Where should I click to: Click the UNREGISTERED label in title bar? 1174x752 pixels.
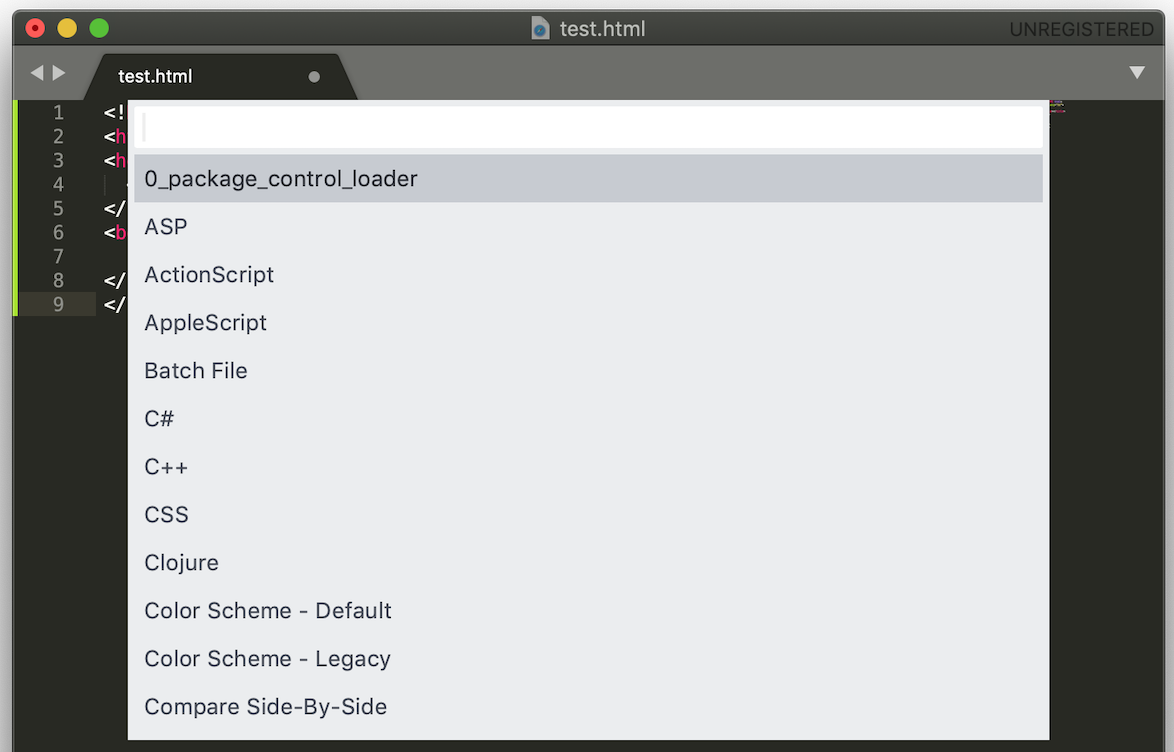coord(1081,29)
